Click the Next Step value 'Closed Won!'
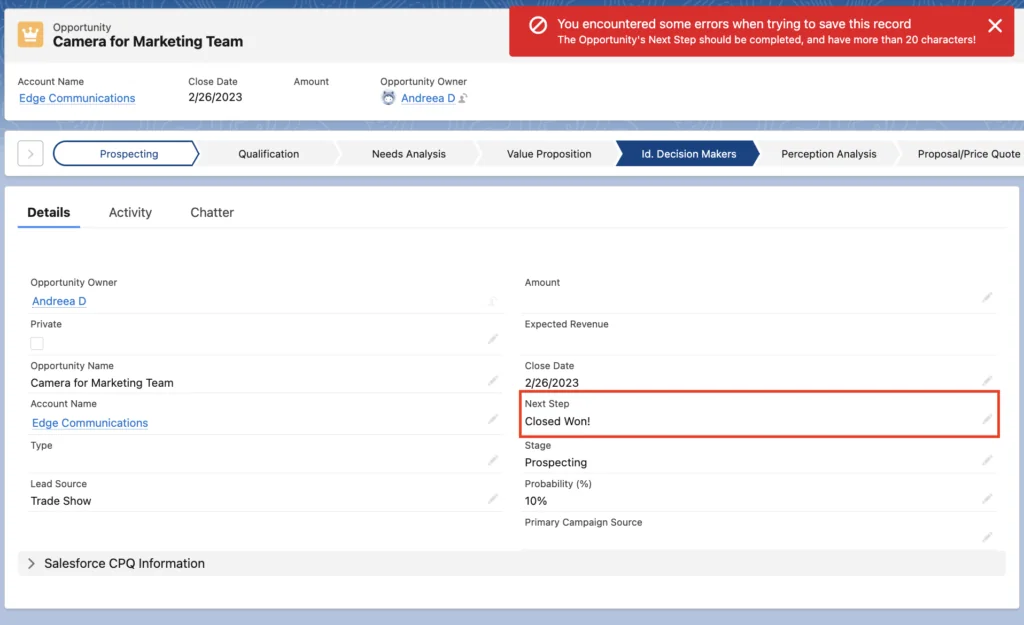This screenshot has width=1024, height=625. tap(558, 421)
